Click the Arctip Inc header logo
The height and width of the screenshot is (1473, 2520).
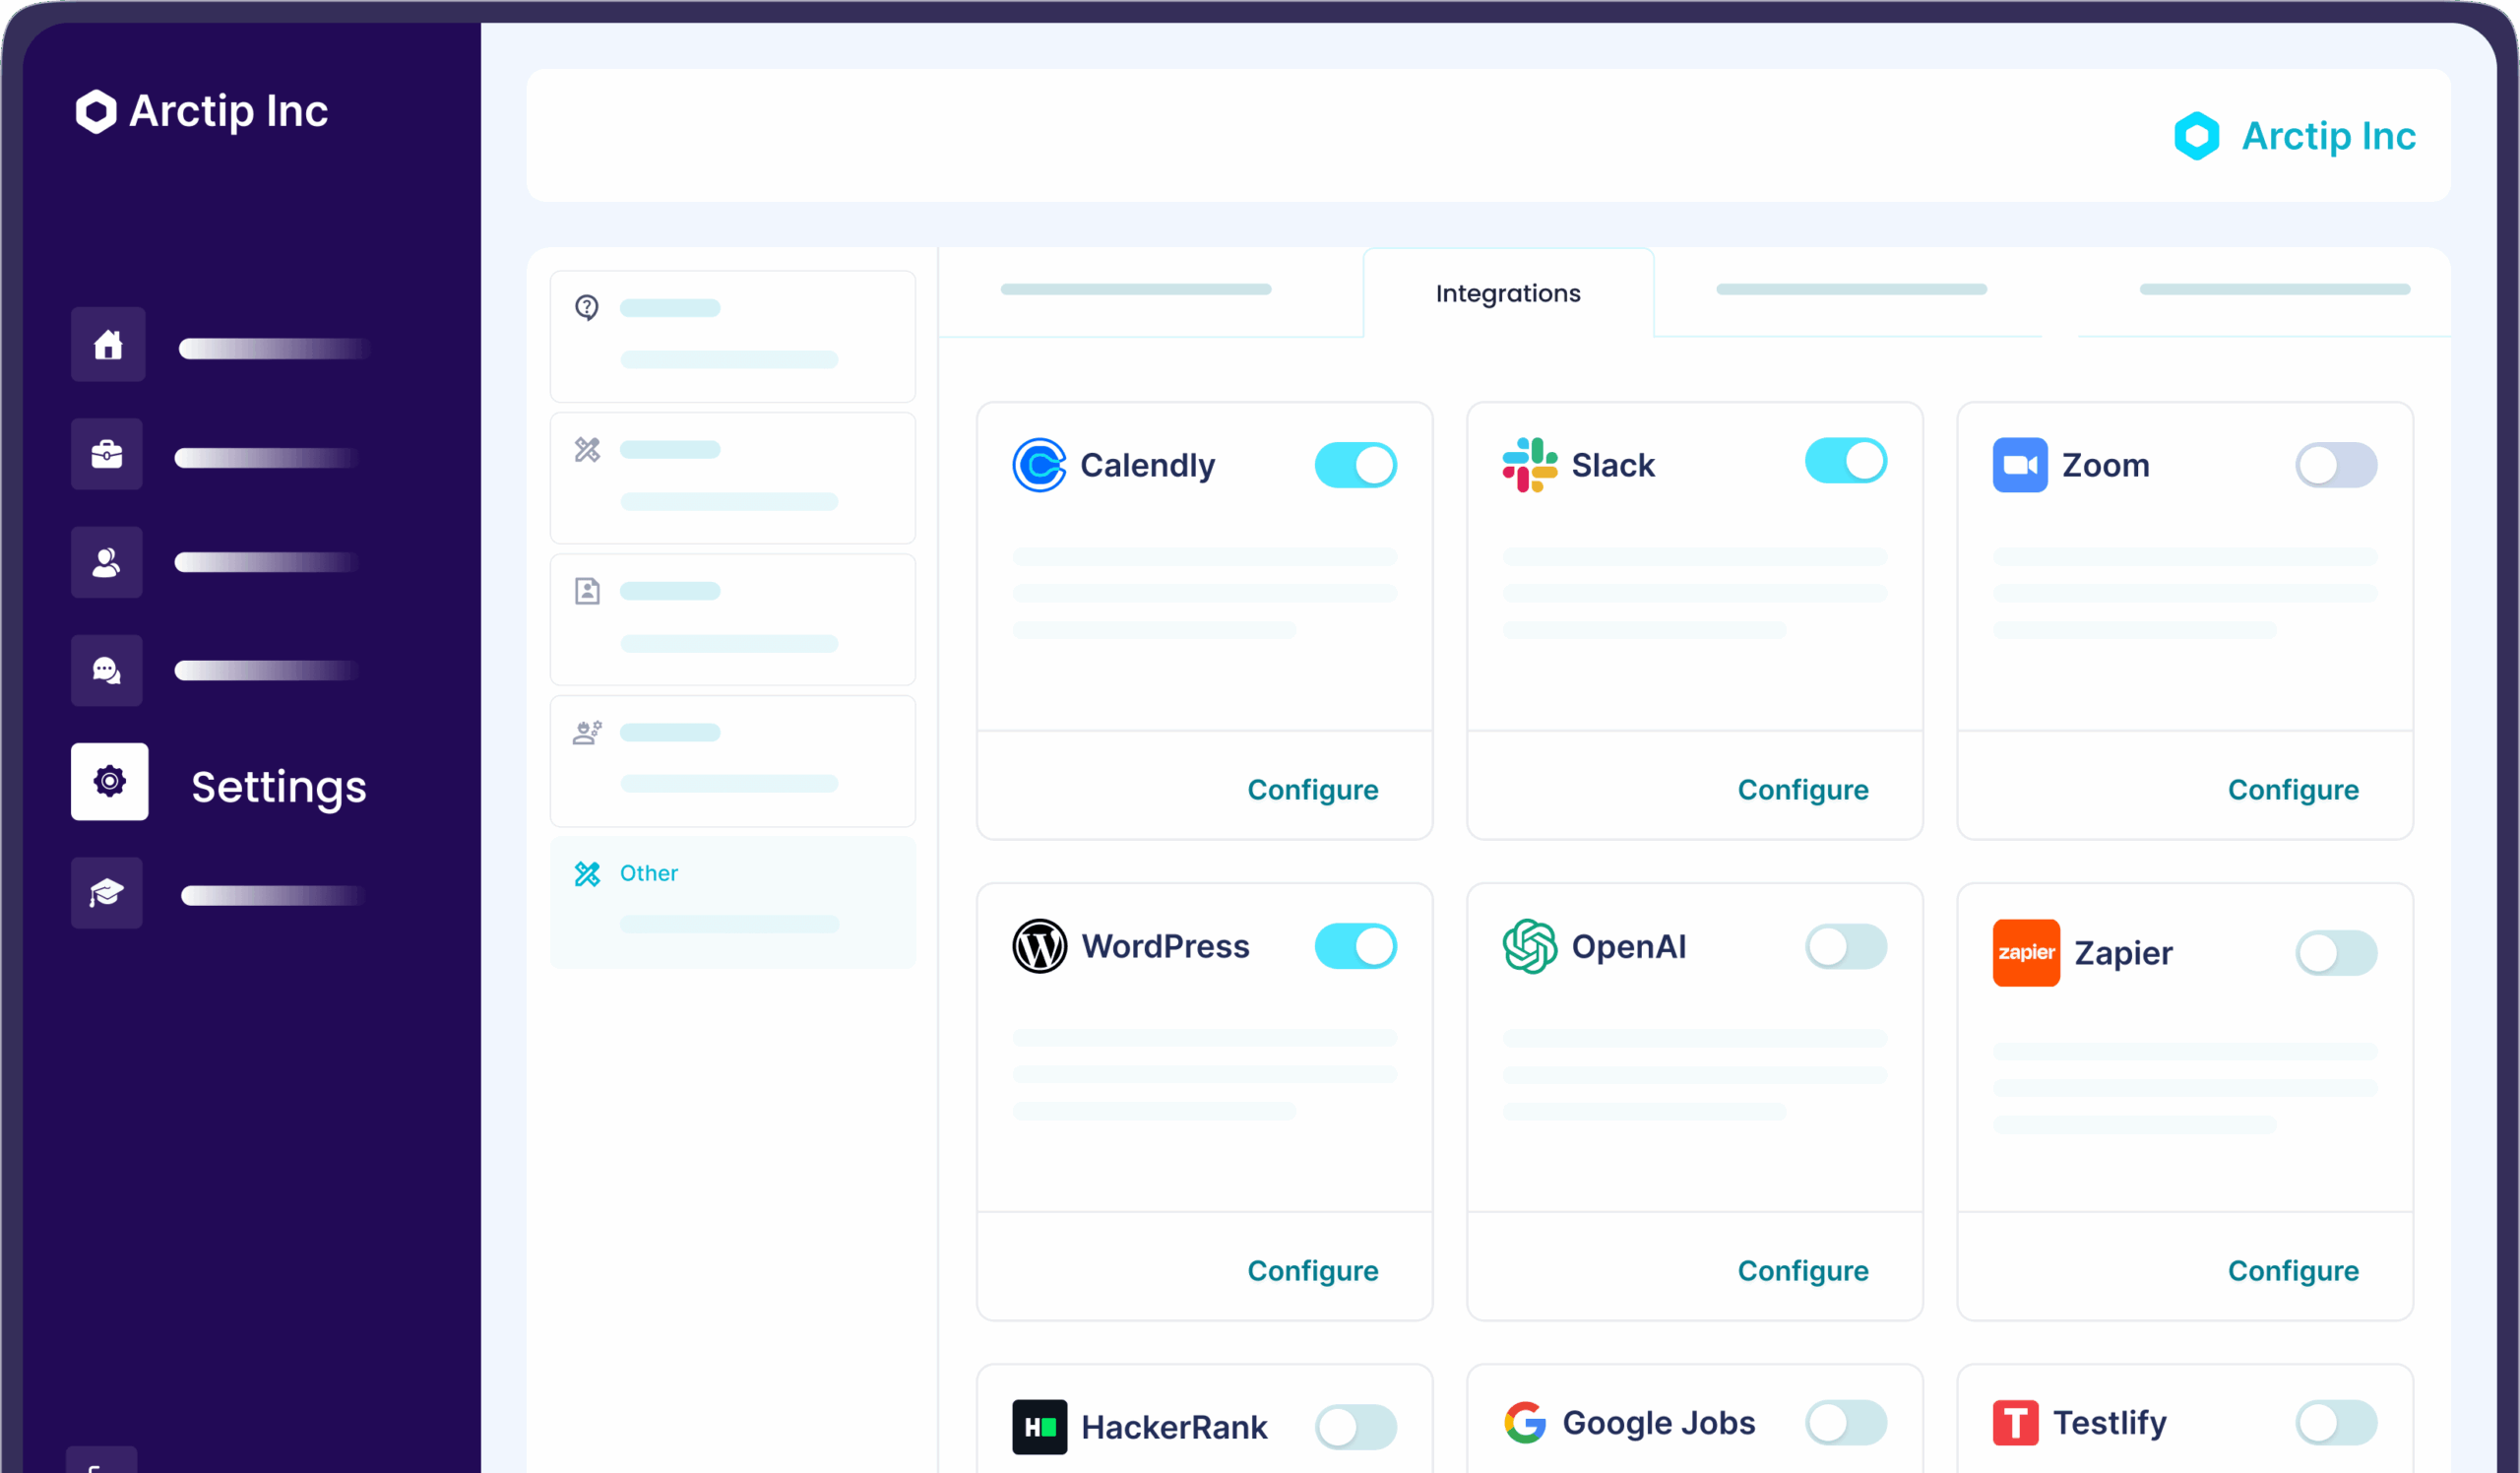(x=2294, y=136)
